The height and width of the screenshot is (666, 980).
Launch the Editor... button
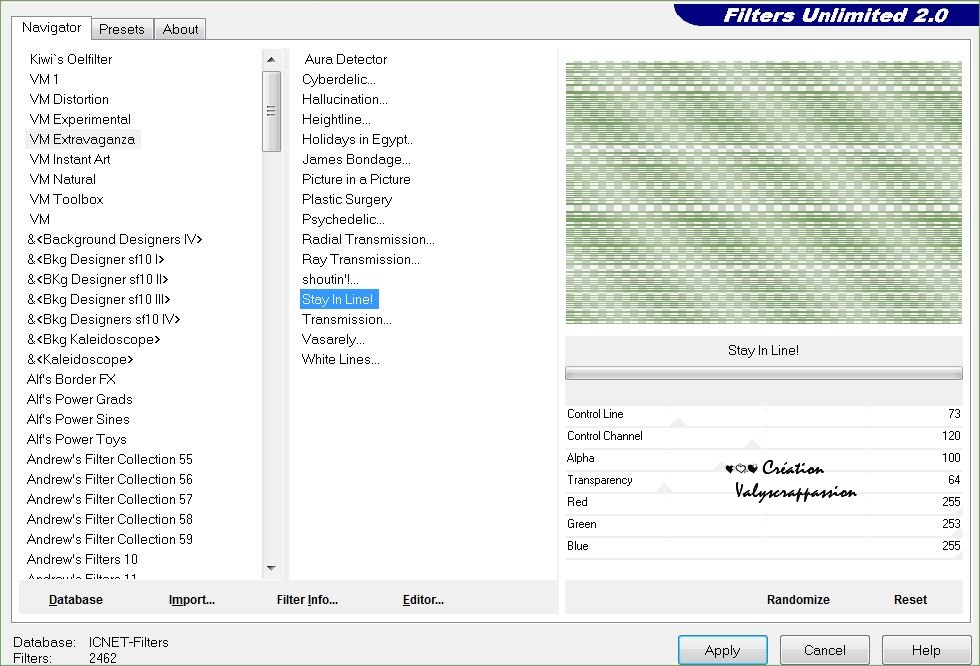click(x=423, y=600)
